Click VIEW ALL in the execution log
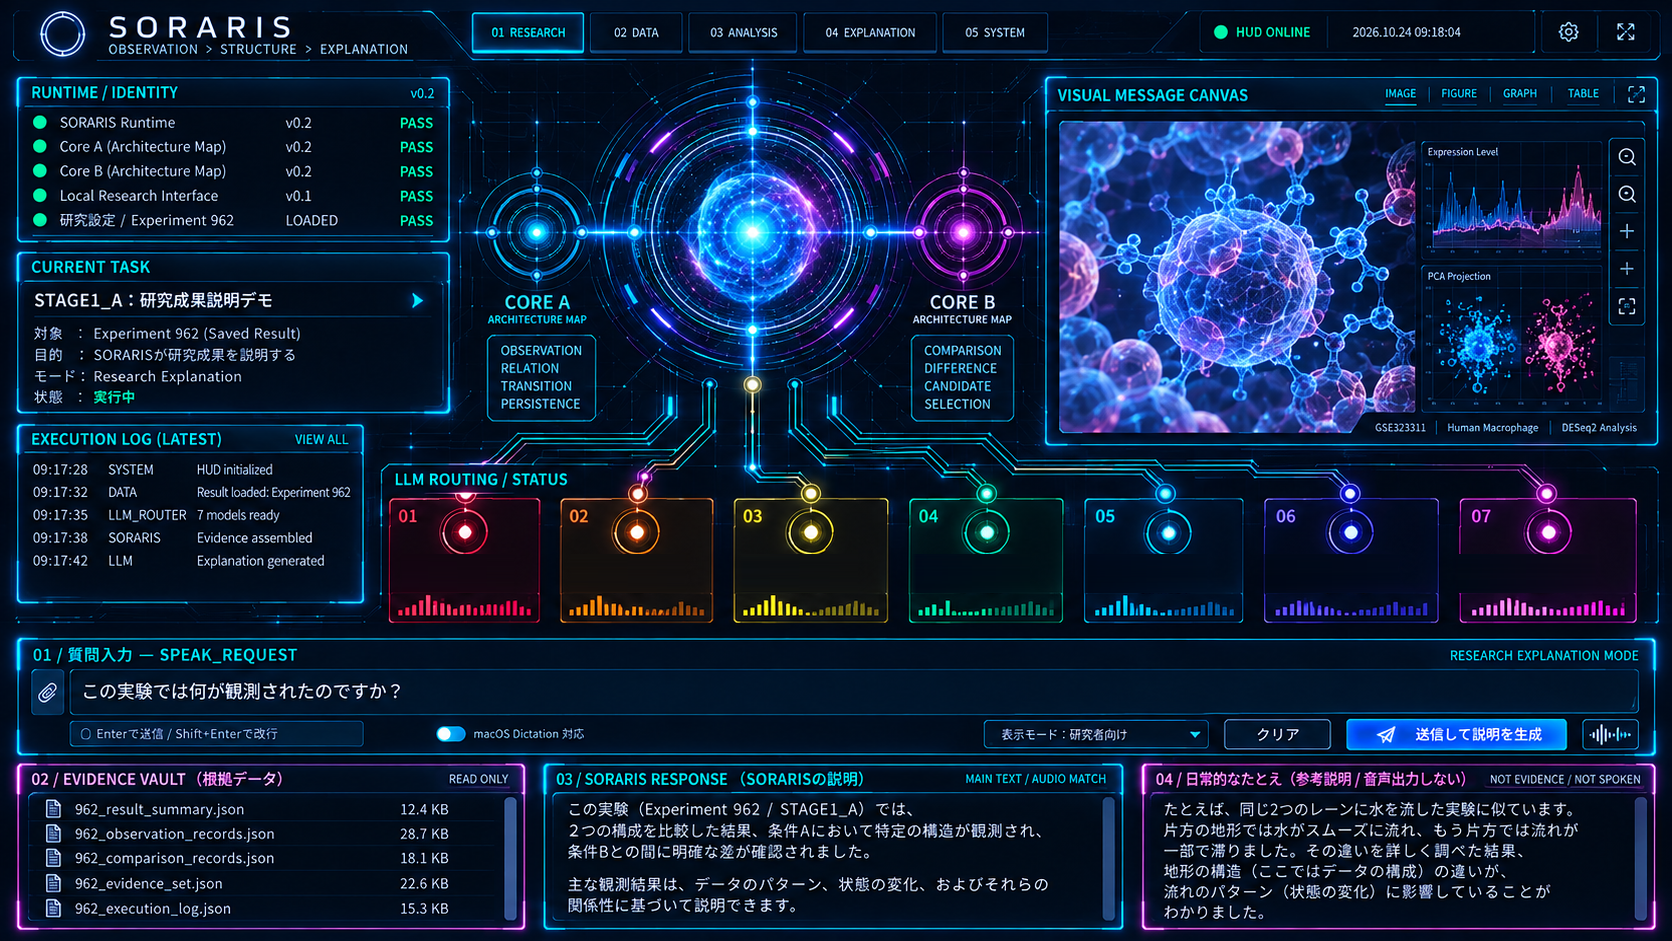 pos(321,440)
